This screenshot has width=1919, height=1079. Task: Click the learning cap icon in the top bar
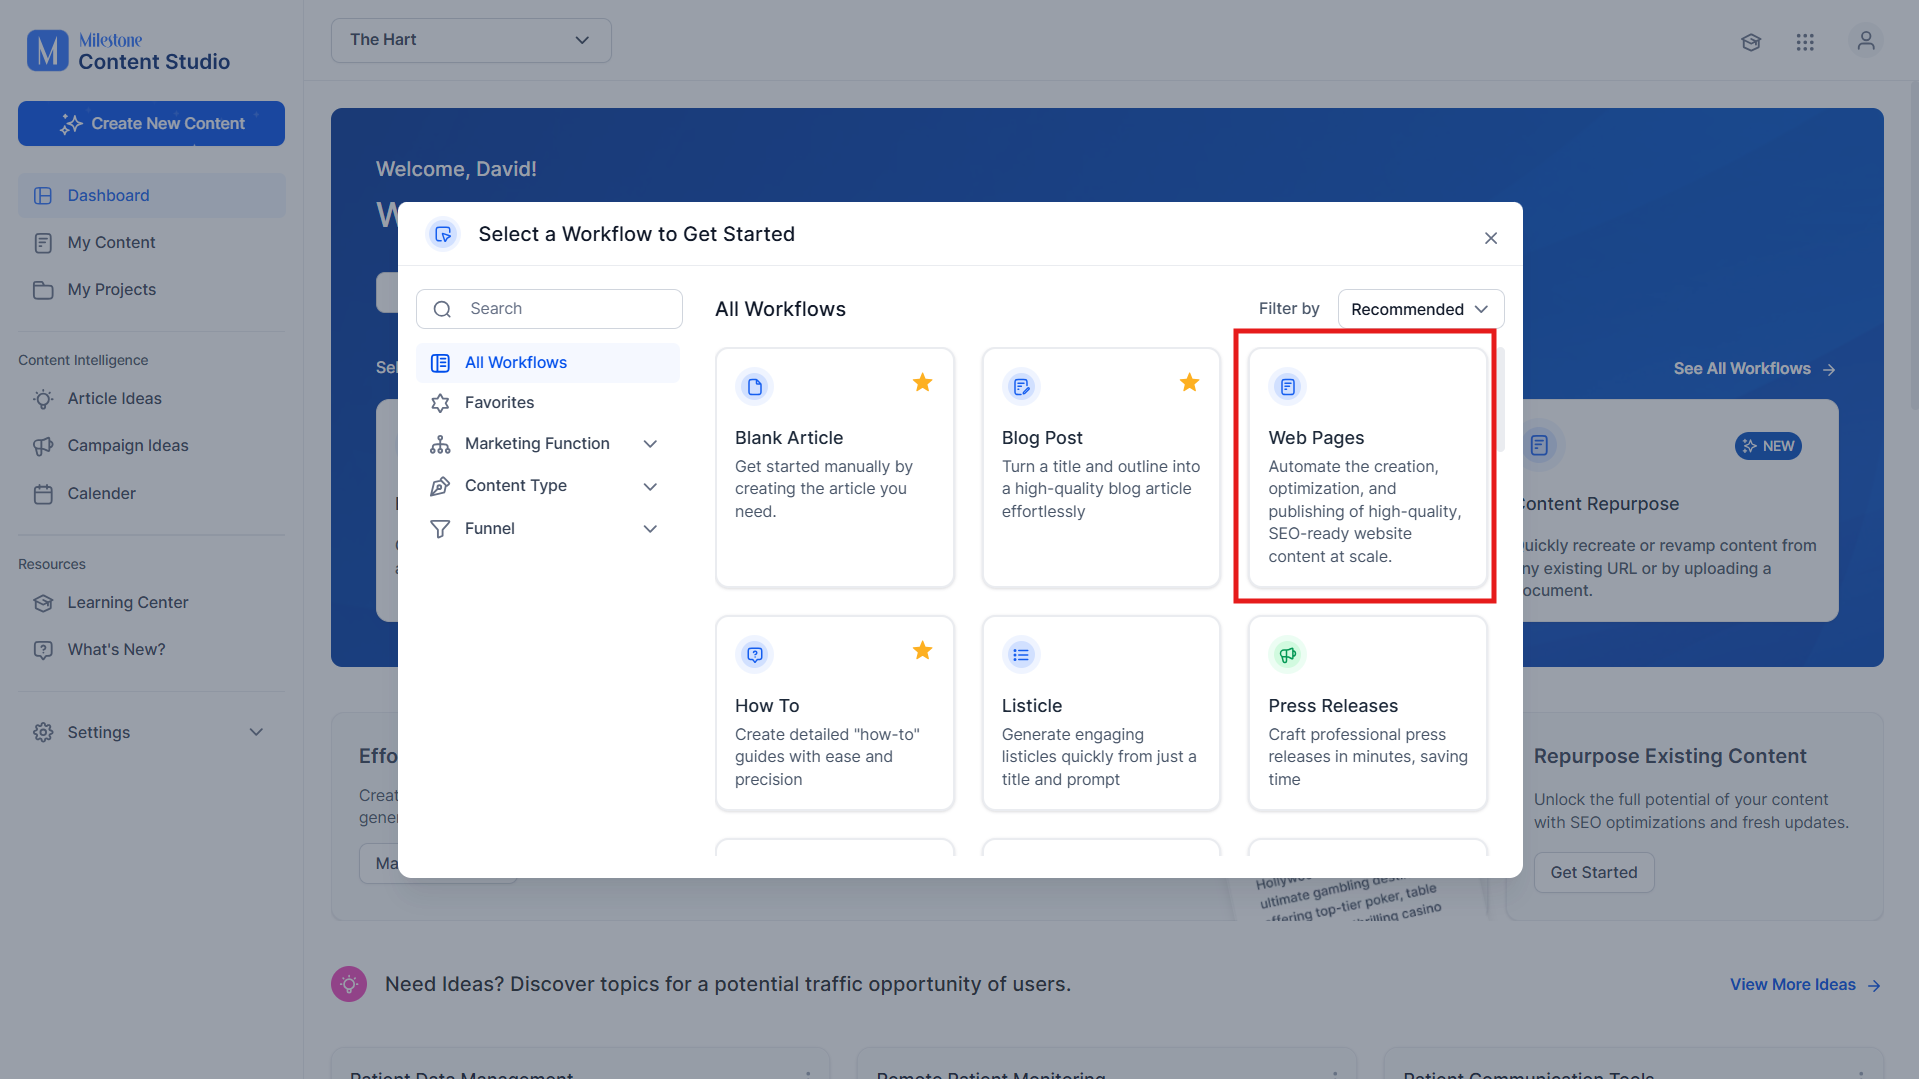click(x=1751, y=42)
